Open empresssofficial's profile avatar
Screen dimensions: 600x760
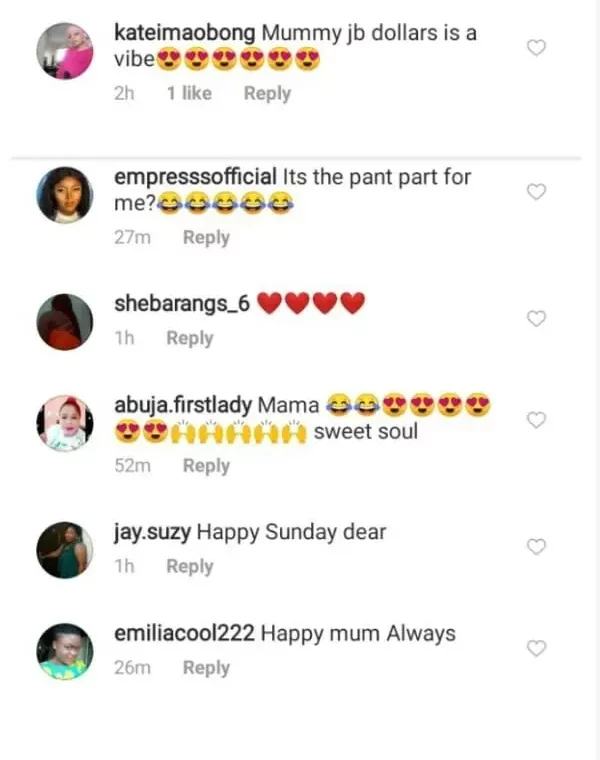[x=65, y=193]
